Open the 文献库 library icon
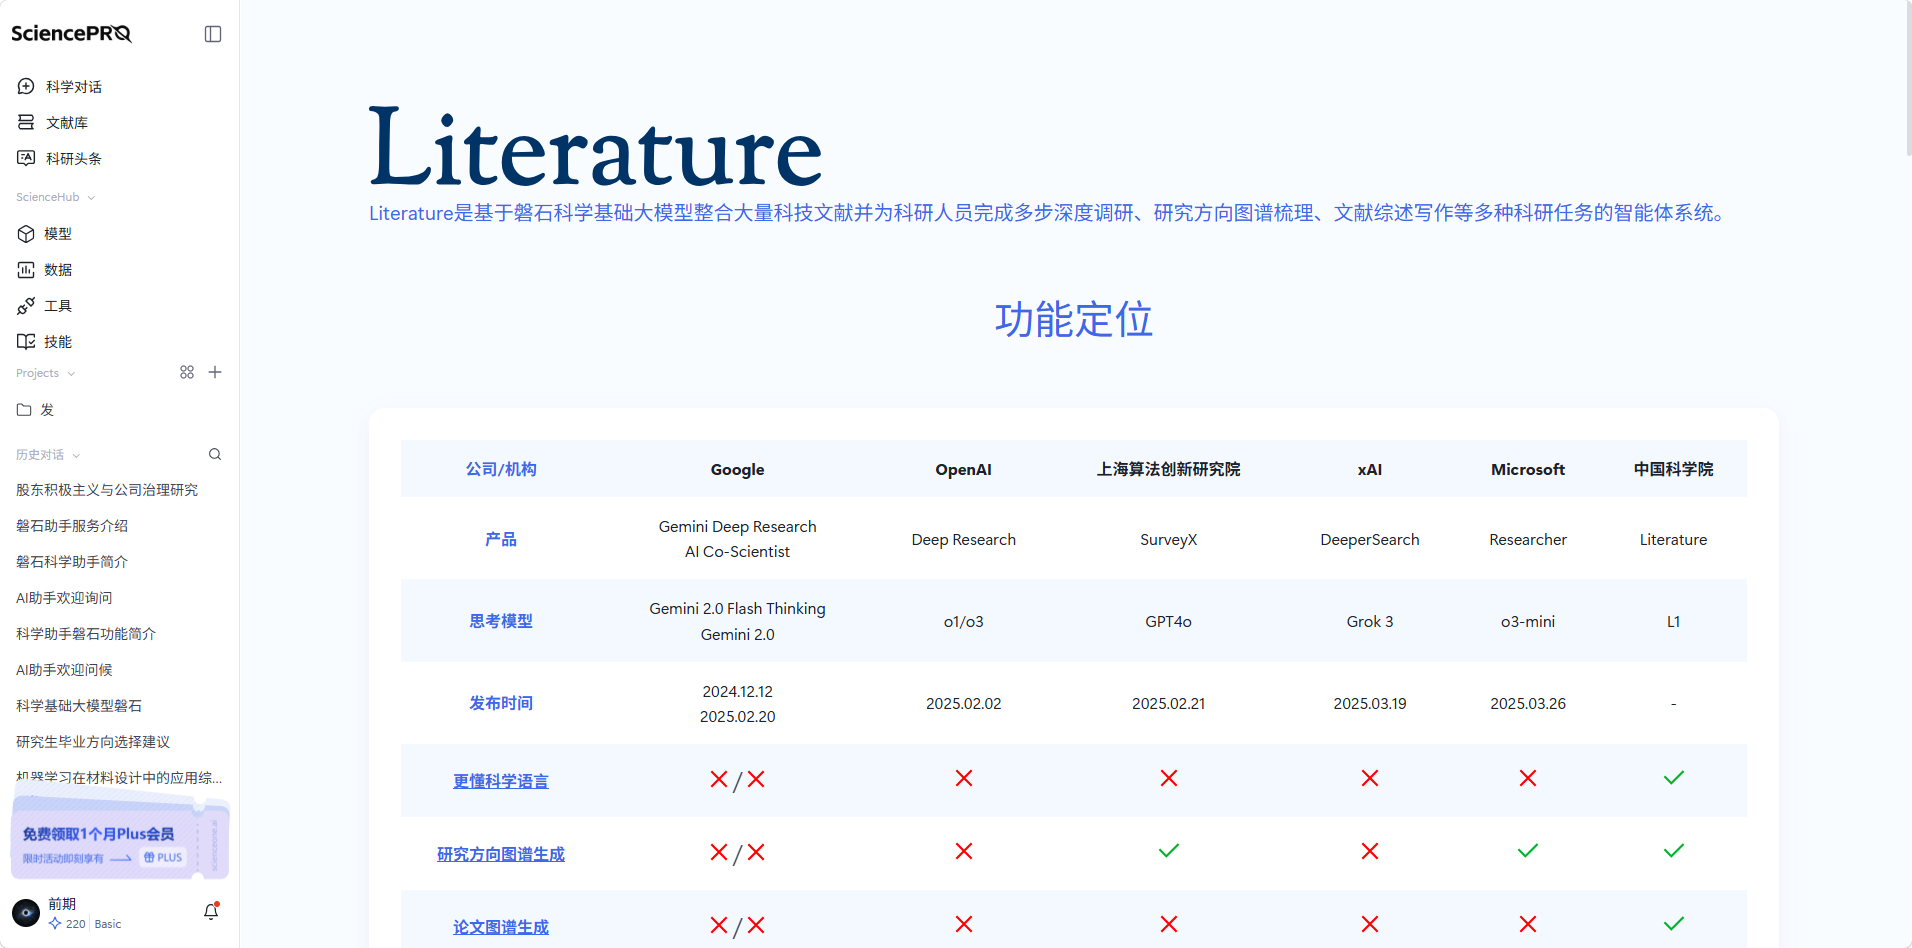 point(26,123)
